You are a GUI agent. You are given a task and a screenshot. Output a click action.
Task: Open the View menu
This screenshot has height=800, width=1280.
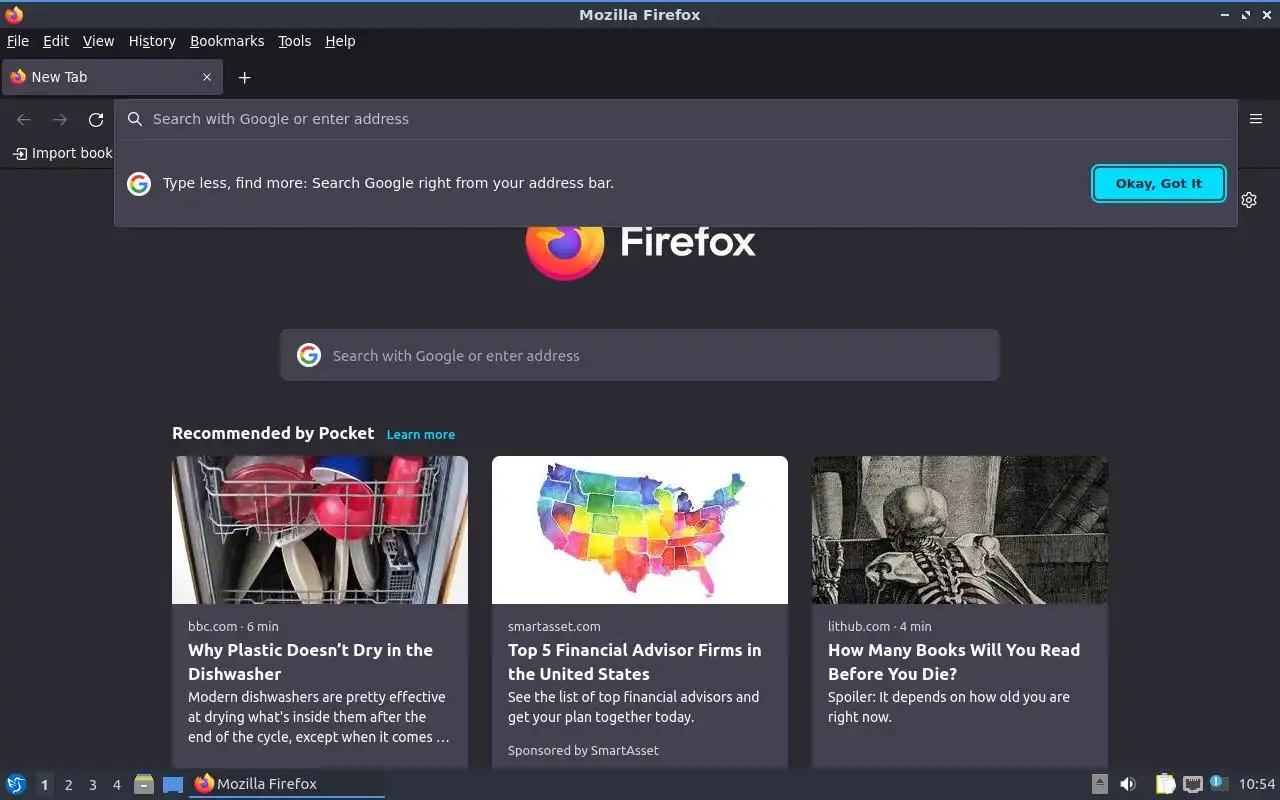[98, 41]
